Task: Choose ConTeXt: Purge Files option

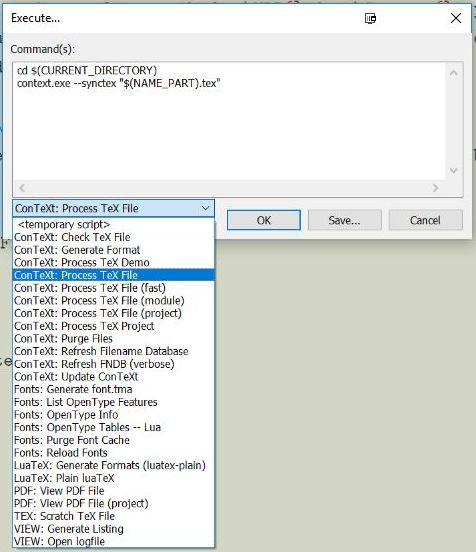Action: tap(113, 339)
